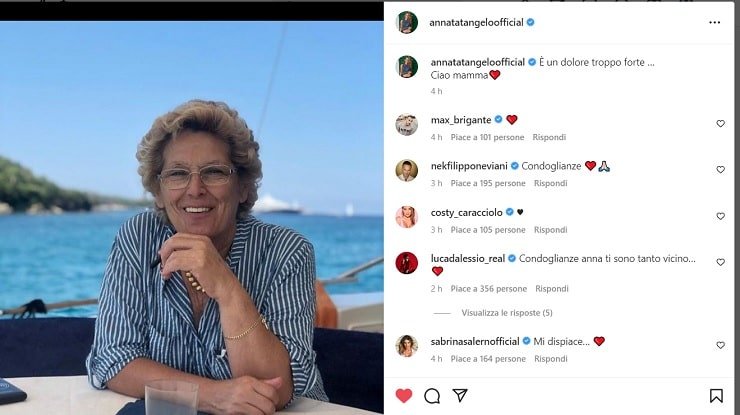Open the comment speech bubble icon

coord(432,396)
